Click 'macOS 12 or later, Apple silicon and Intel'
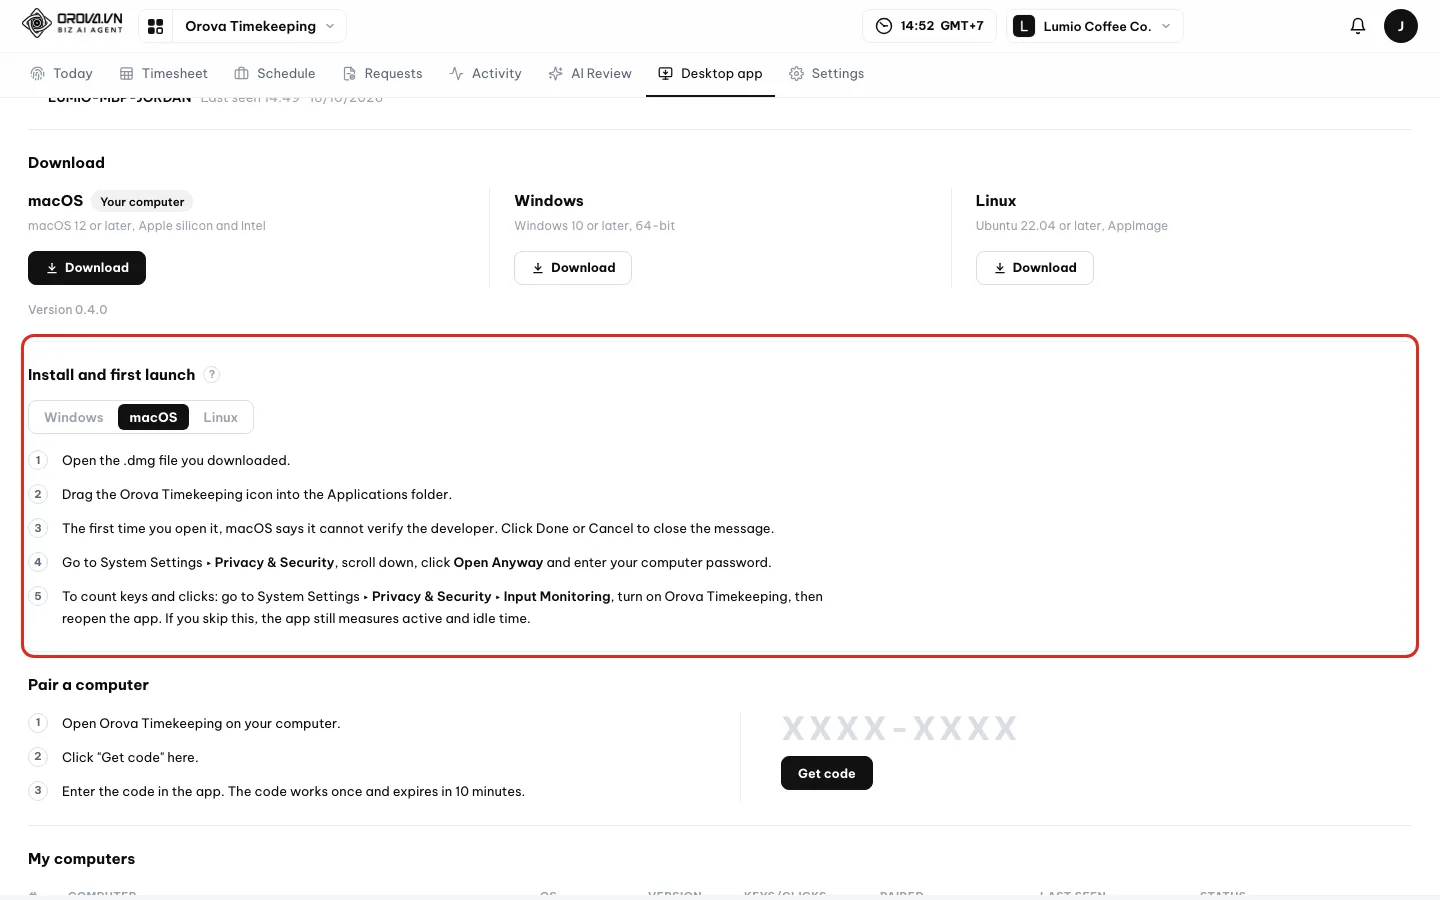The image size is (1440, 900). tap(147, 226)
